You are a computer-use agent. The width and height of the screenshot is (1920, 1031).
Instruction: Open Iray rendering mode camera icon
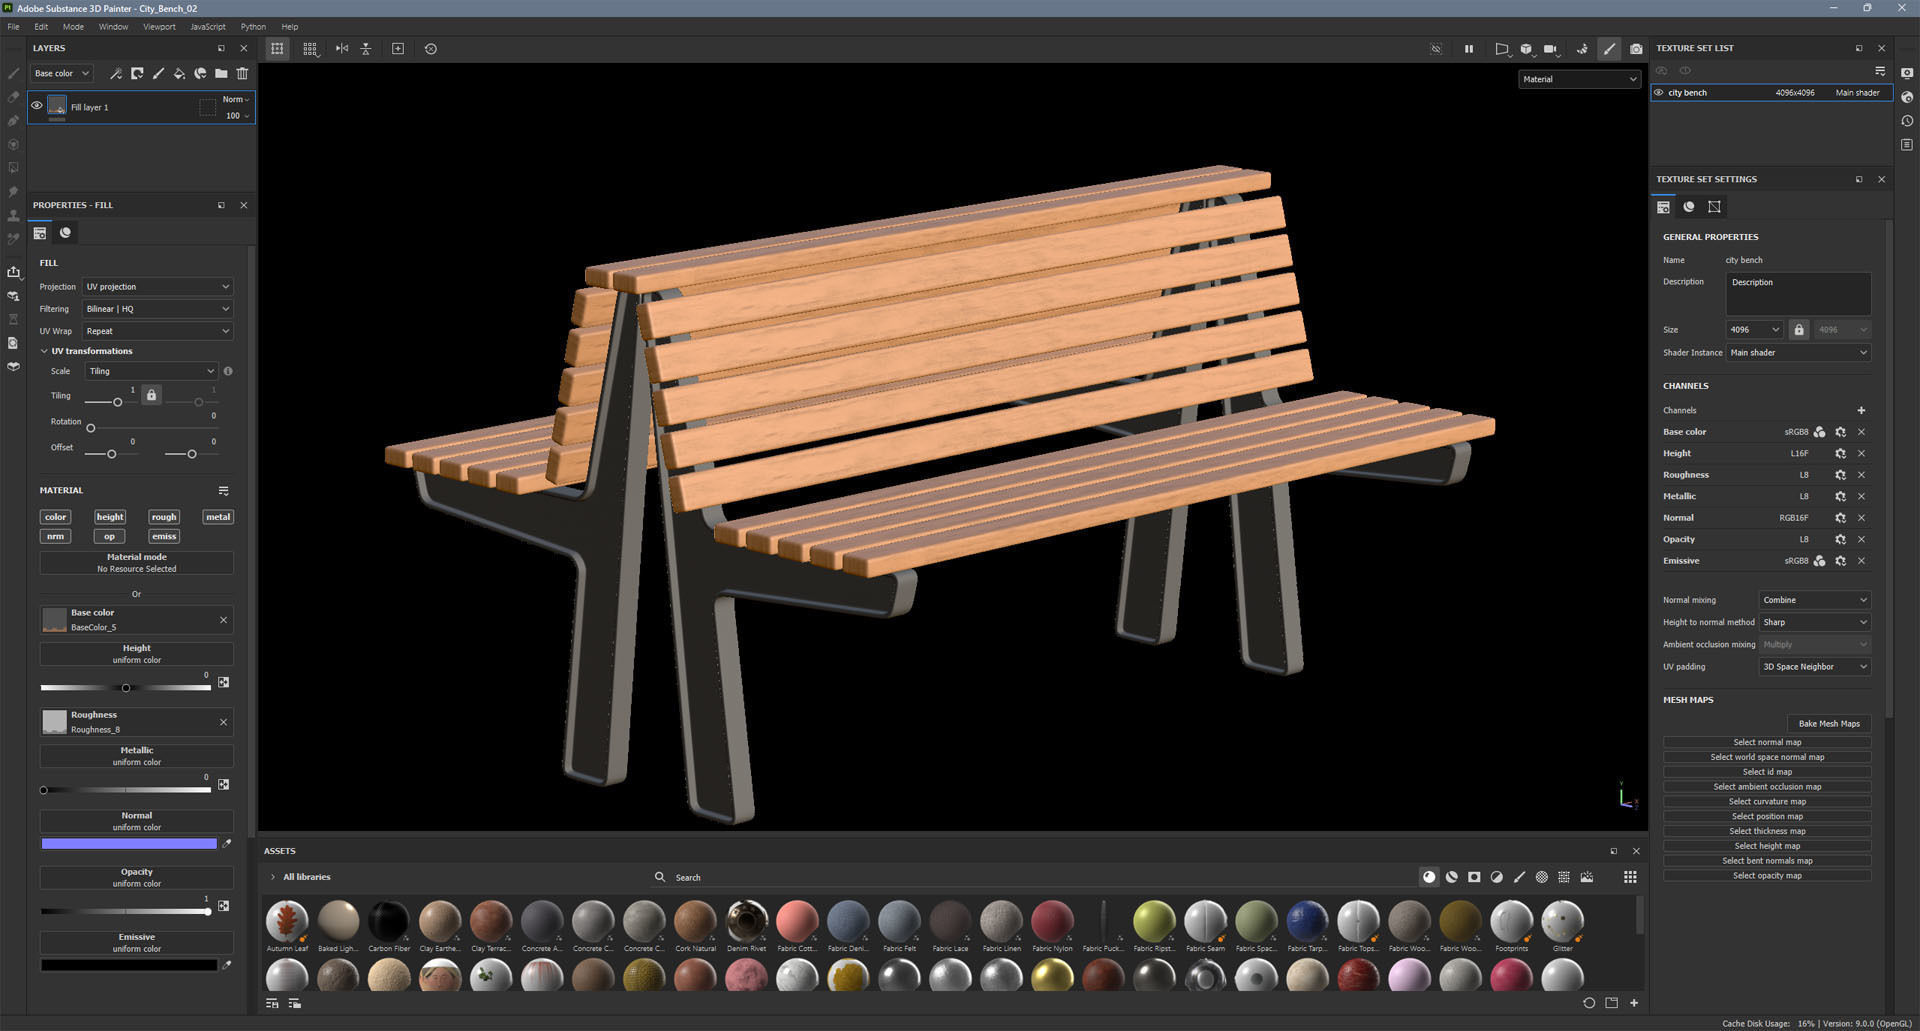1636,48
